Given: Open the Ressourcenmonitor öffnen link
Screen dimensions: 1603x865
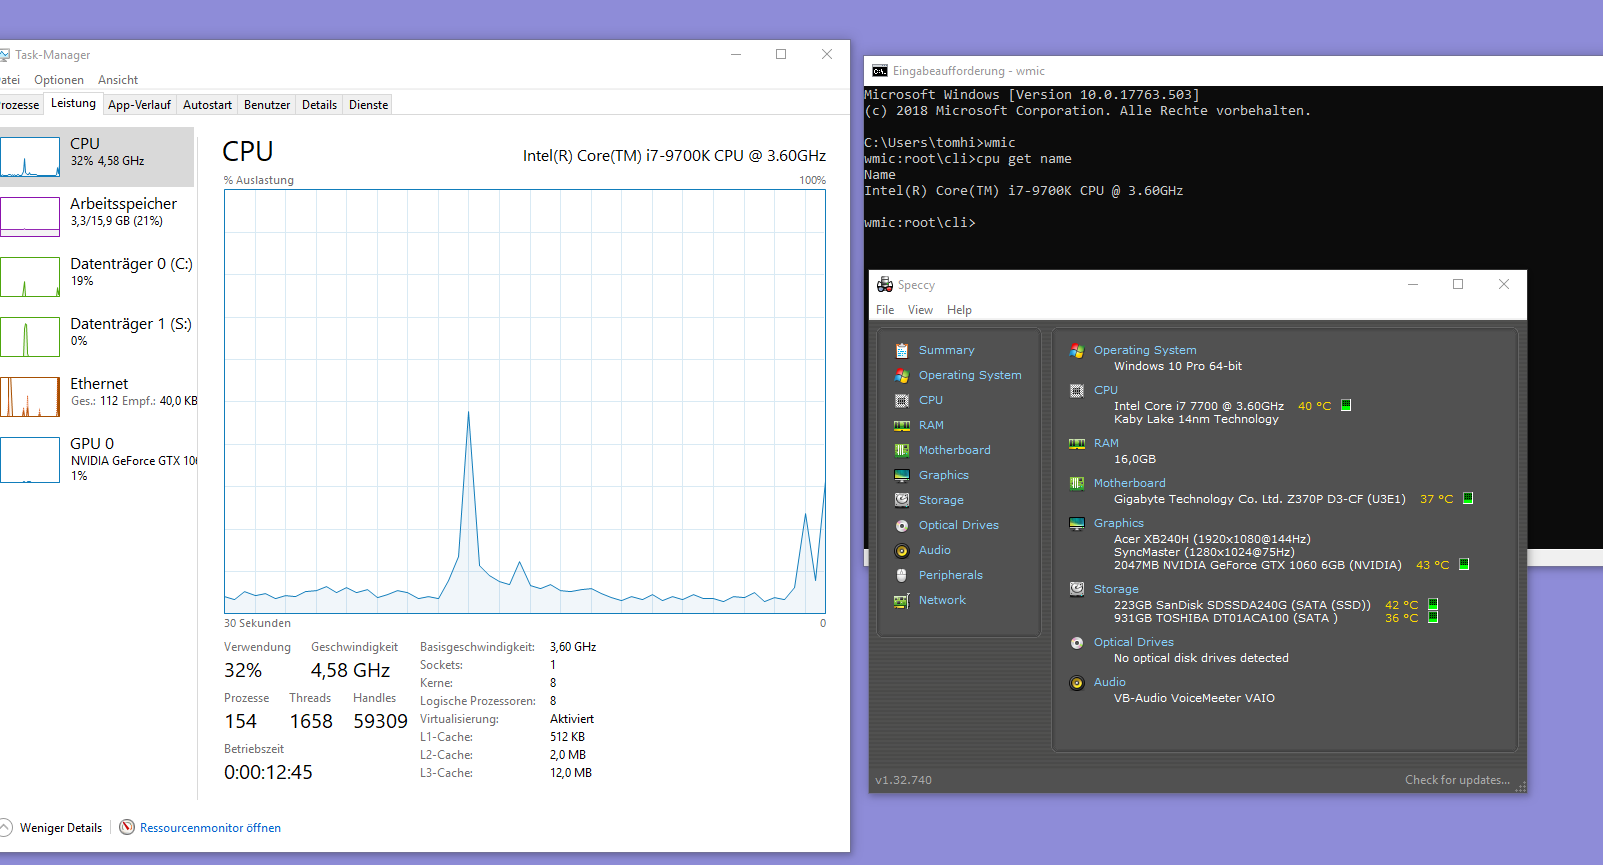Looking at the screenshot, I should (210, 828).
